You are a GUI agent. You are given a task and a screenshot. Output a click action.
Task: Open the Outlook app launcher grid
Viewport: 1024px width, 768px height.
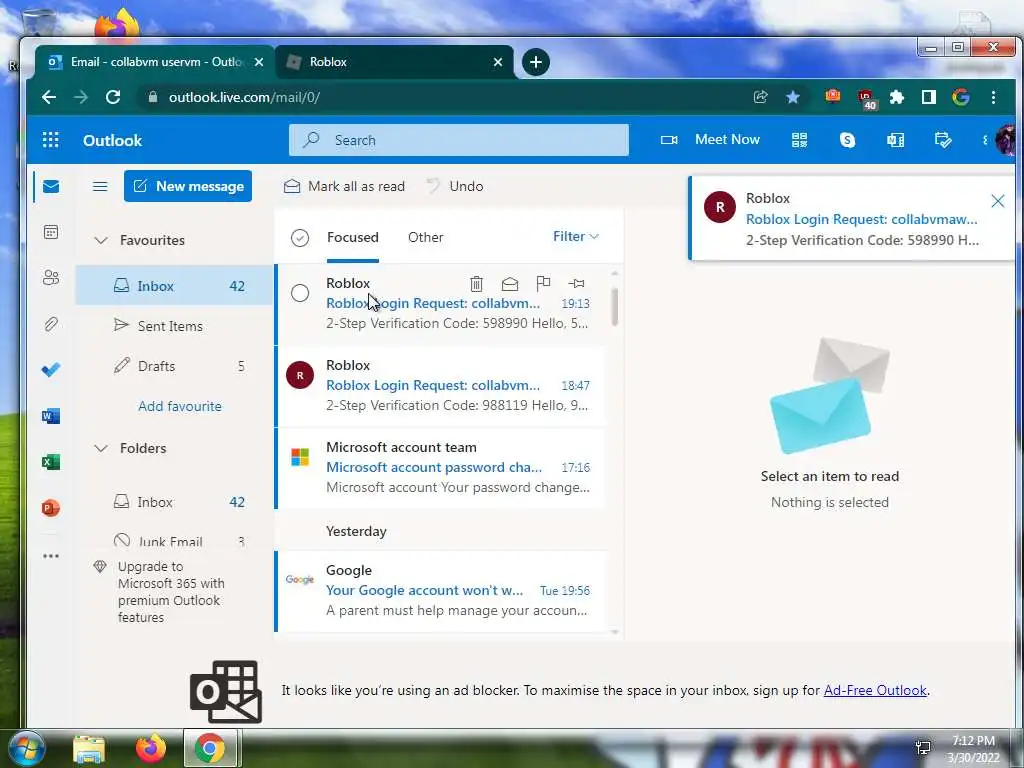[50, 140]
